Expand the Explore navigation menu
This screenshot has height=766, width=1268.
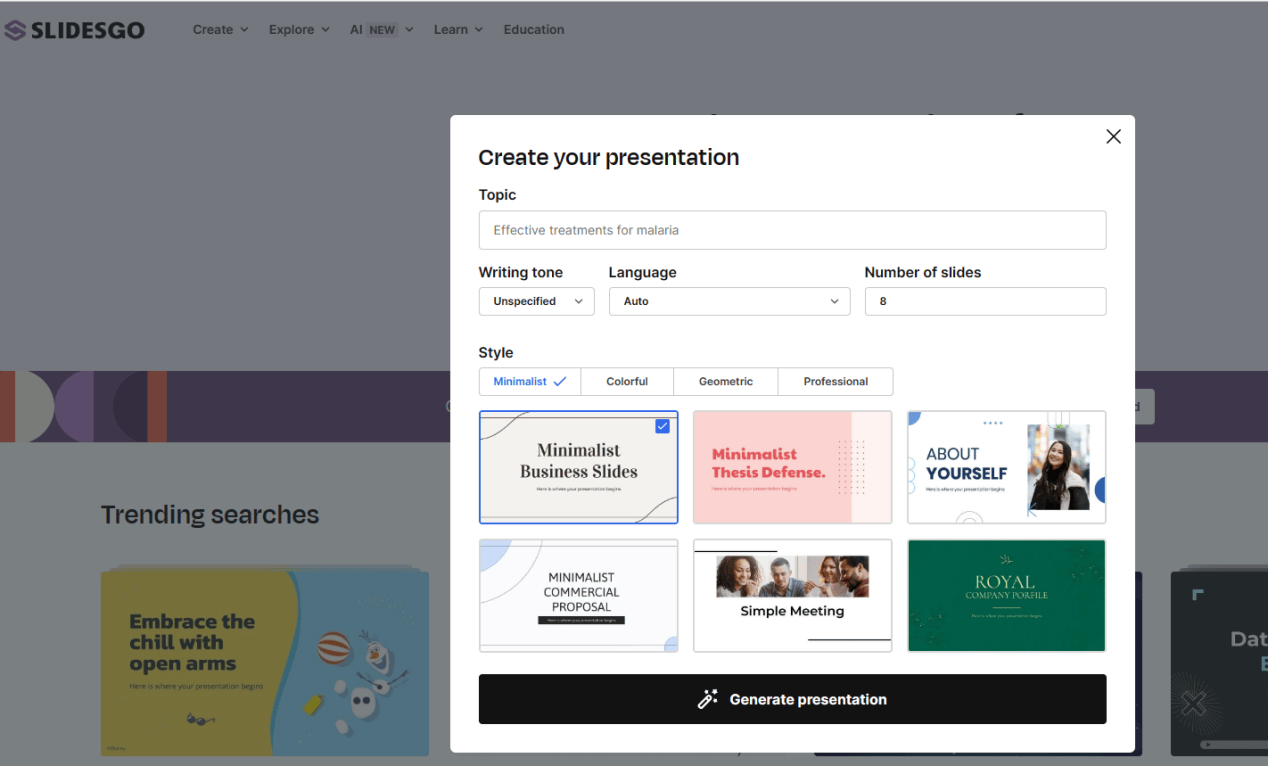(x=298, y=30)
